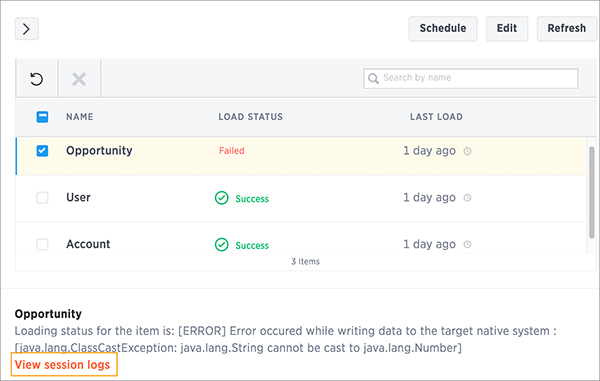Click clock icon beside User last load

point(467,198)
